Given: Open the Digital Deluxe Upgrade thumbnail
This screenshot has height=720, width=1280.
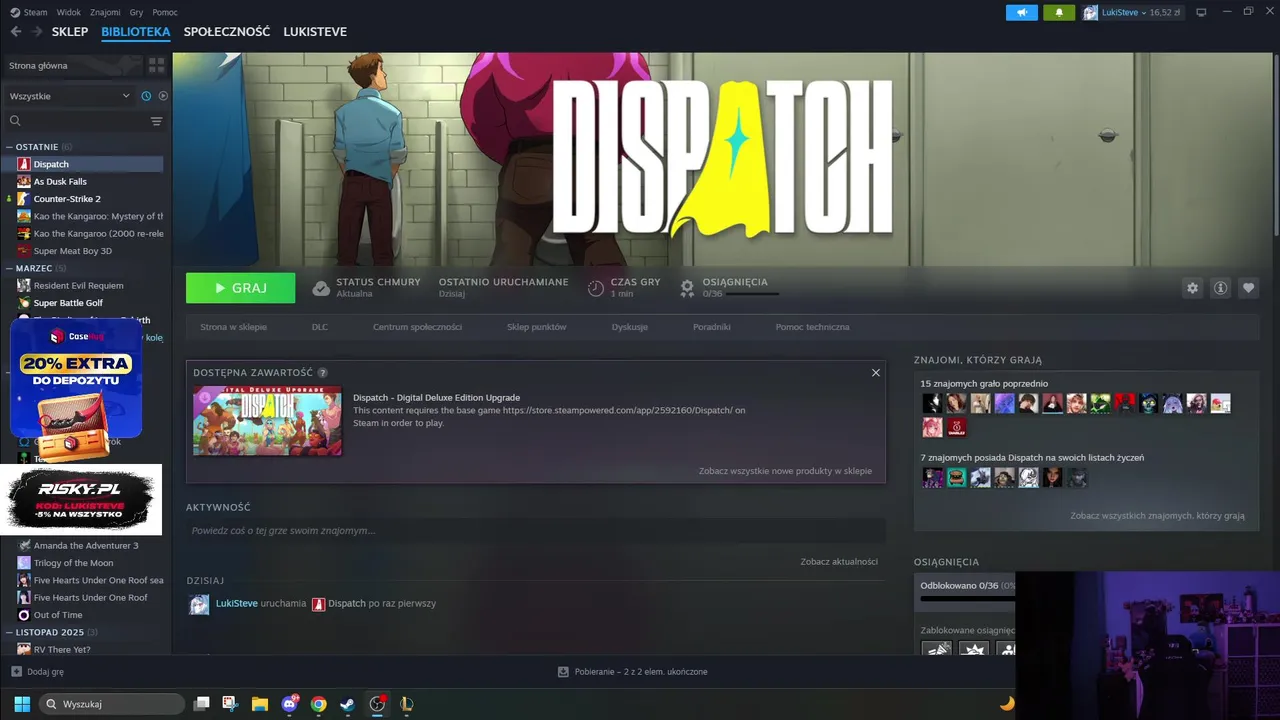Looking at the screenshot, I should pos(267,420).
